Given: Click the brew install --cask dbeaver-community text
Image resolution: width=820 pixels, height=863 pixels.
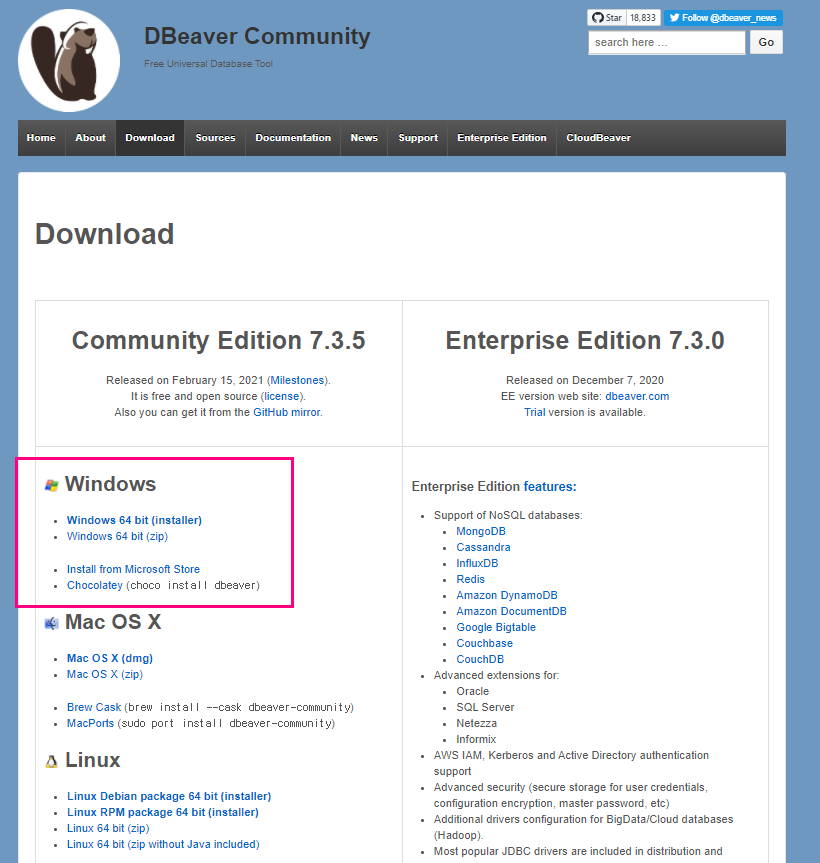Looking at the screenshot, I should [x=239, y=707].
